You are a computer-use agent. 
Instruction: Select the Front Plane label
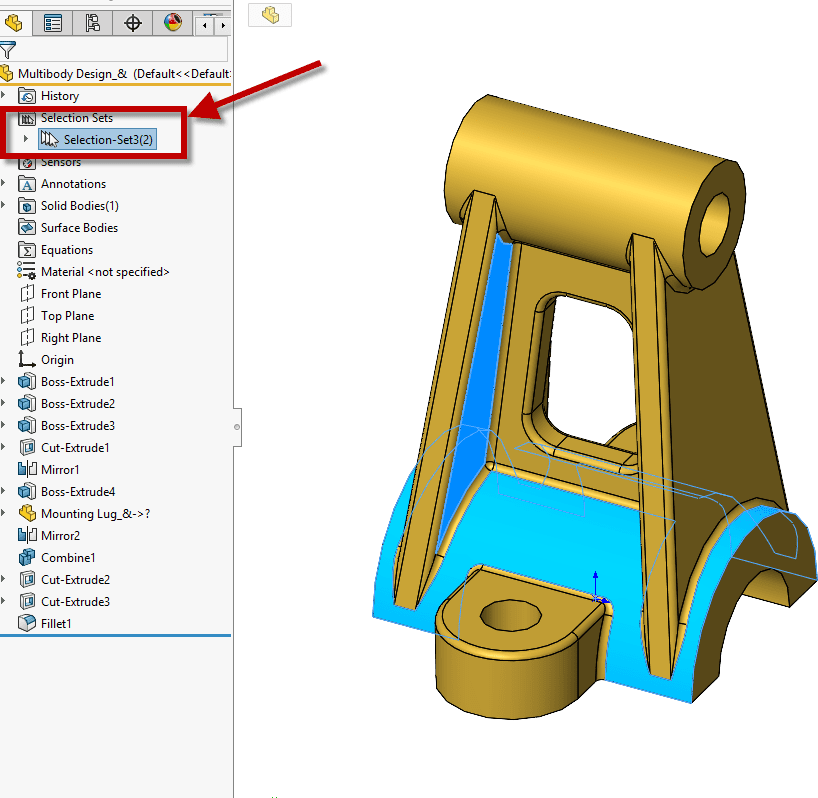(x=71, y=294)
